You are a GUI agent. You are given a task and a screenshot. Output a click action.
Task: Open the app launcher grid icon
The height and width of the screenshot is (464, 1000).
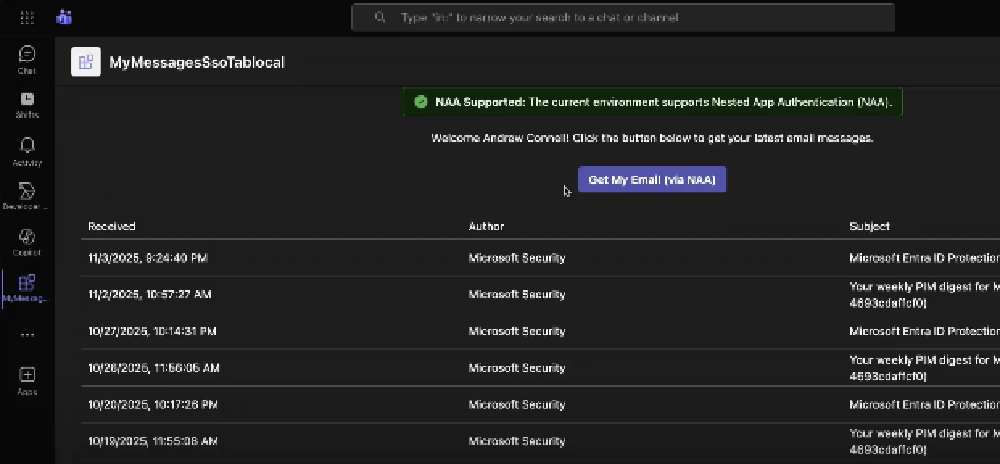pyautogui.click(x=27, y=17)
